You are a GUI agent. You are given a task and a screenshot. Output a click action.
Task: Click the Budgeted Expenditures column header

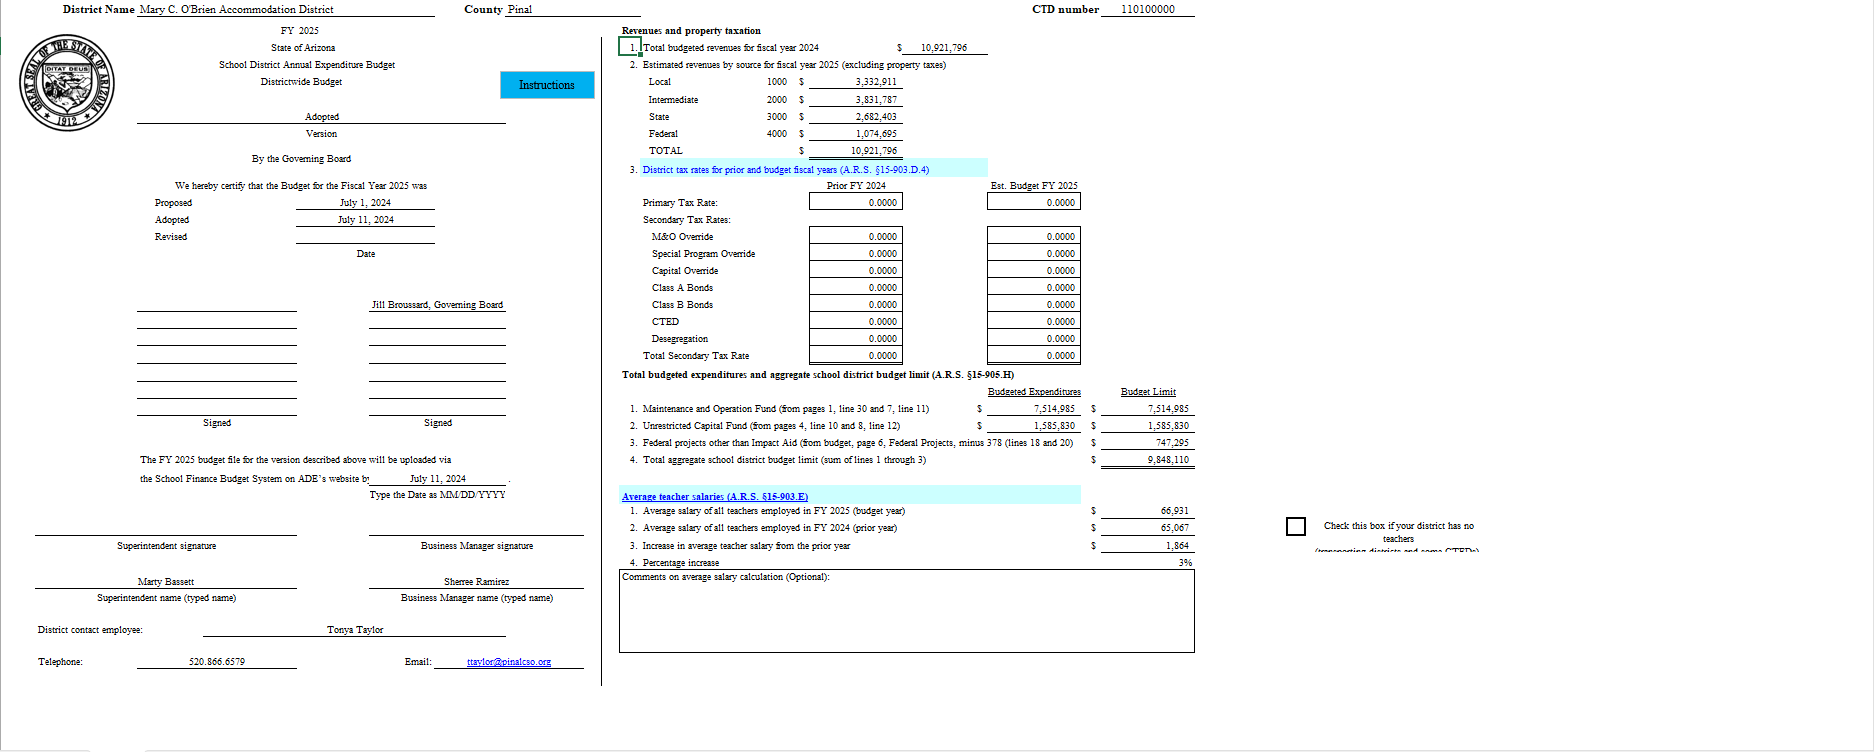1034,392
